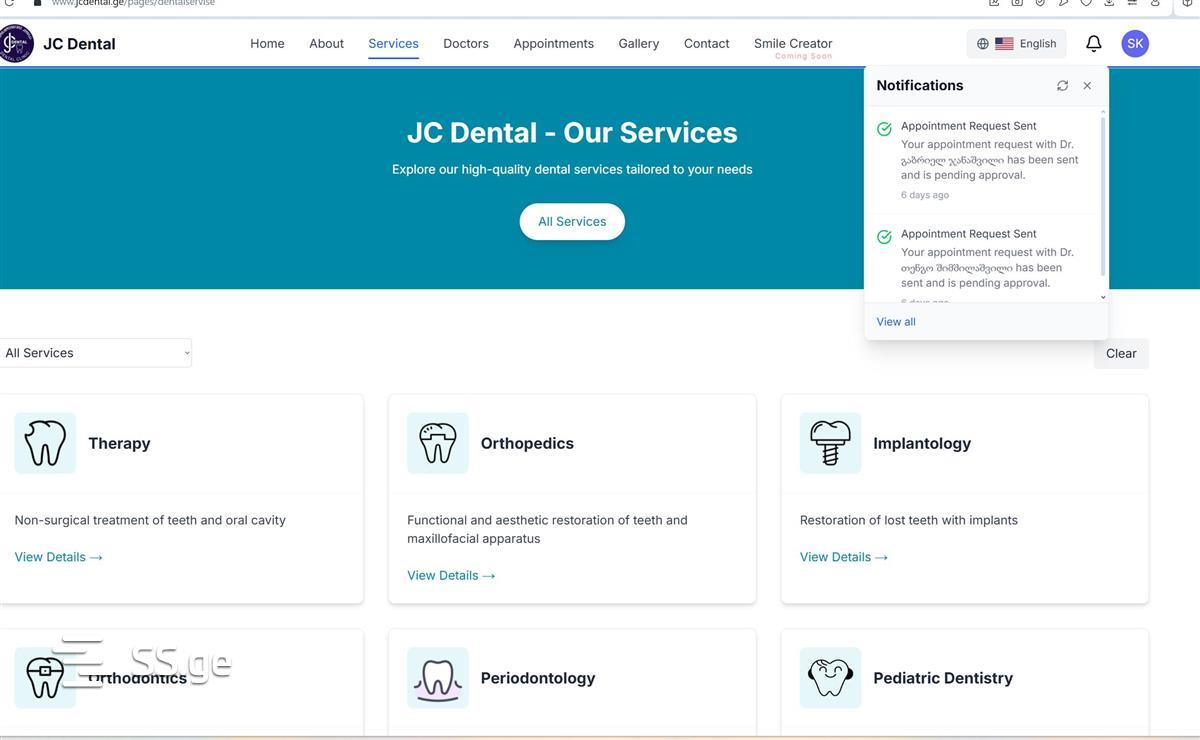This screenshot has width=1200, height=740.
Task: Click the JC Dental logo icon
Action: pos(15,43)
